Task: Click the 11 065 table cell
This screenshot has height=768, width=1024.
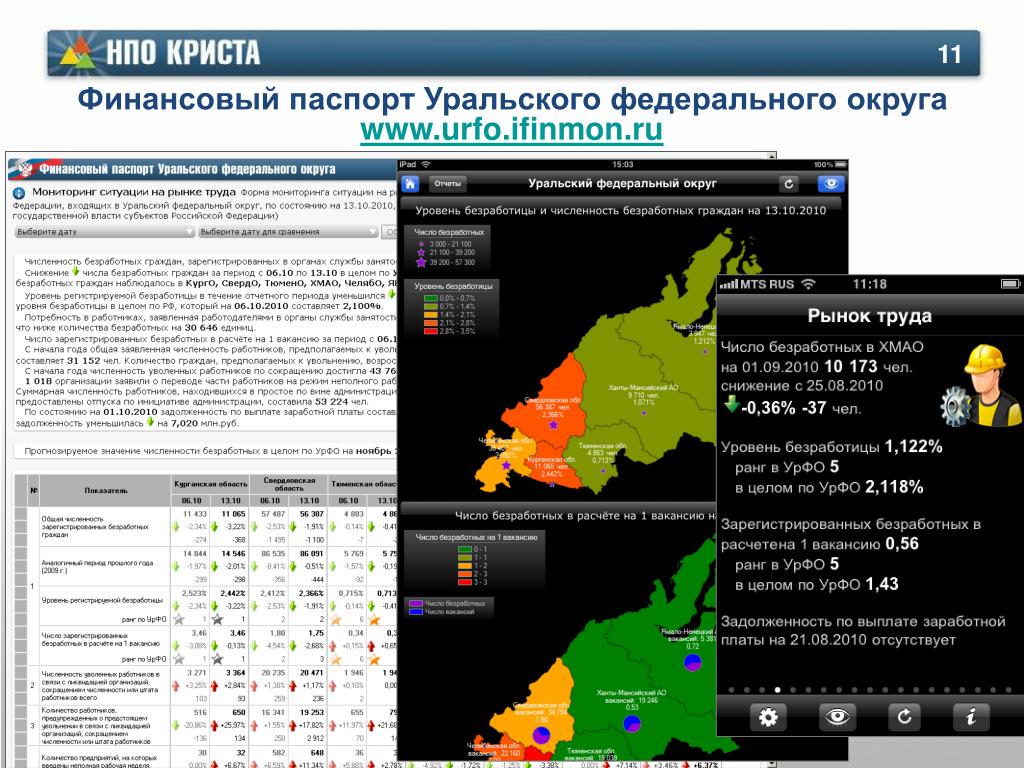Action: tap(233, 514)
